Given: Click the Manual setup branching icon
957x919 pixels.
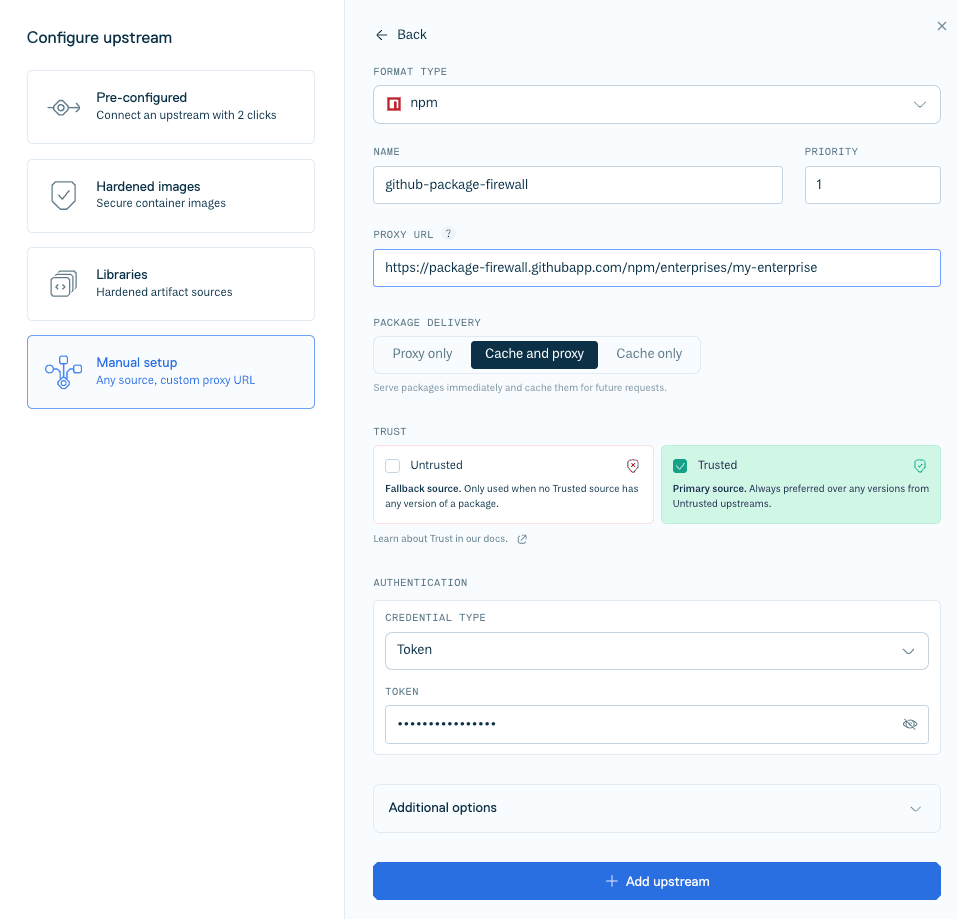Looking at the screenshot, I should [x=63, y=372].
